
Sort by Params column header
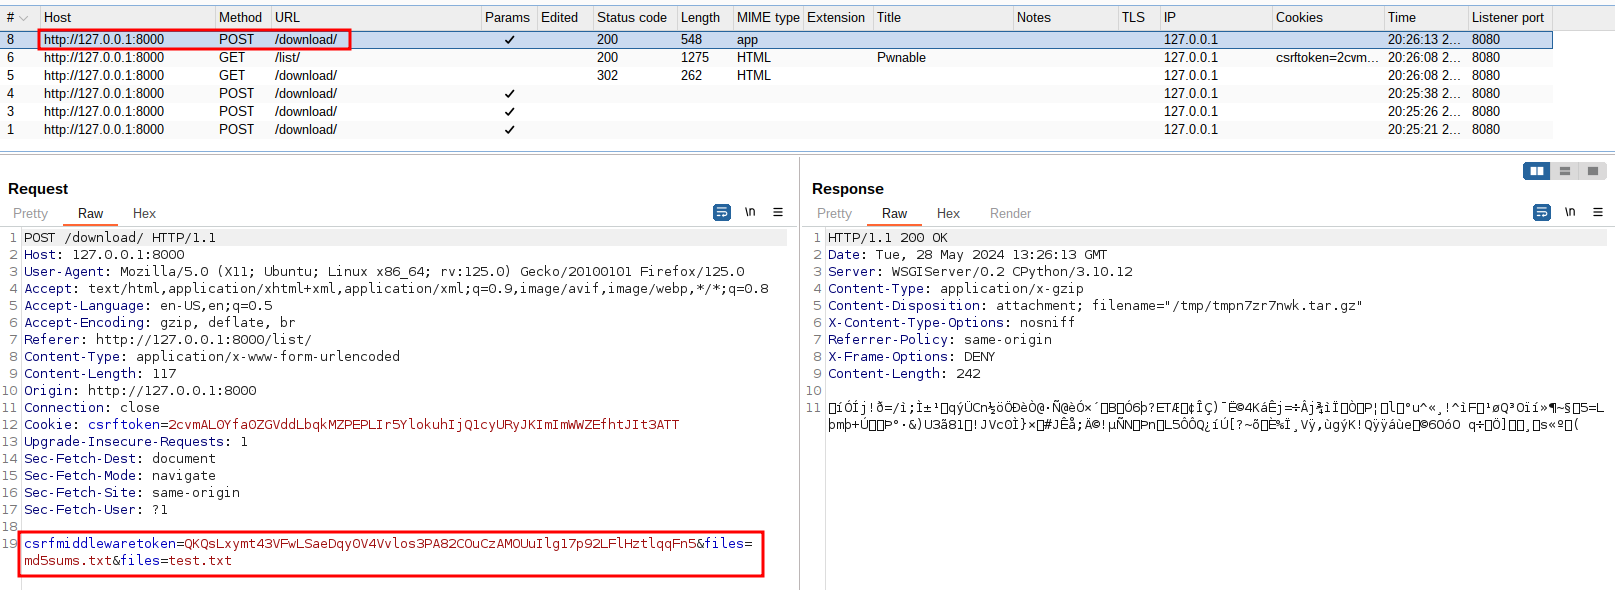tap(507, 17)
